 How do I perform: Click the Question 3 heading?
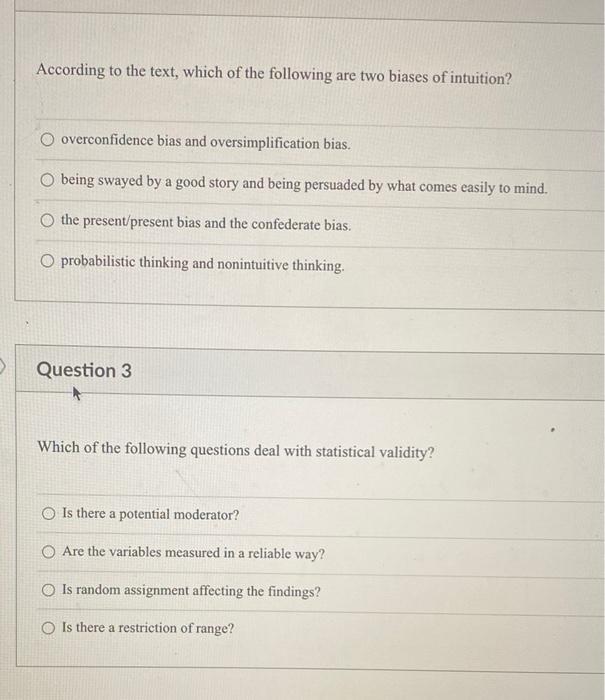(x=84, y=370)
